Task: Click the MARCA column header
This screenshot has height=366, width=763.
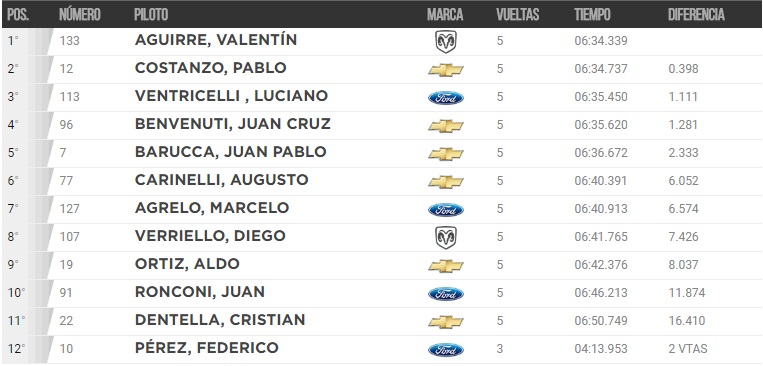Action: coord(445,15)
